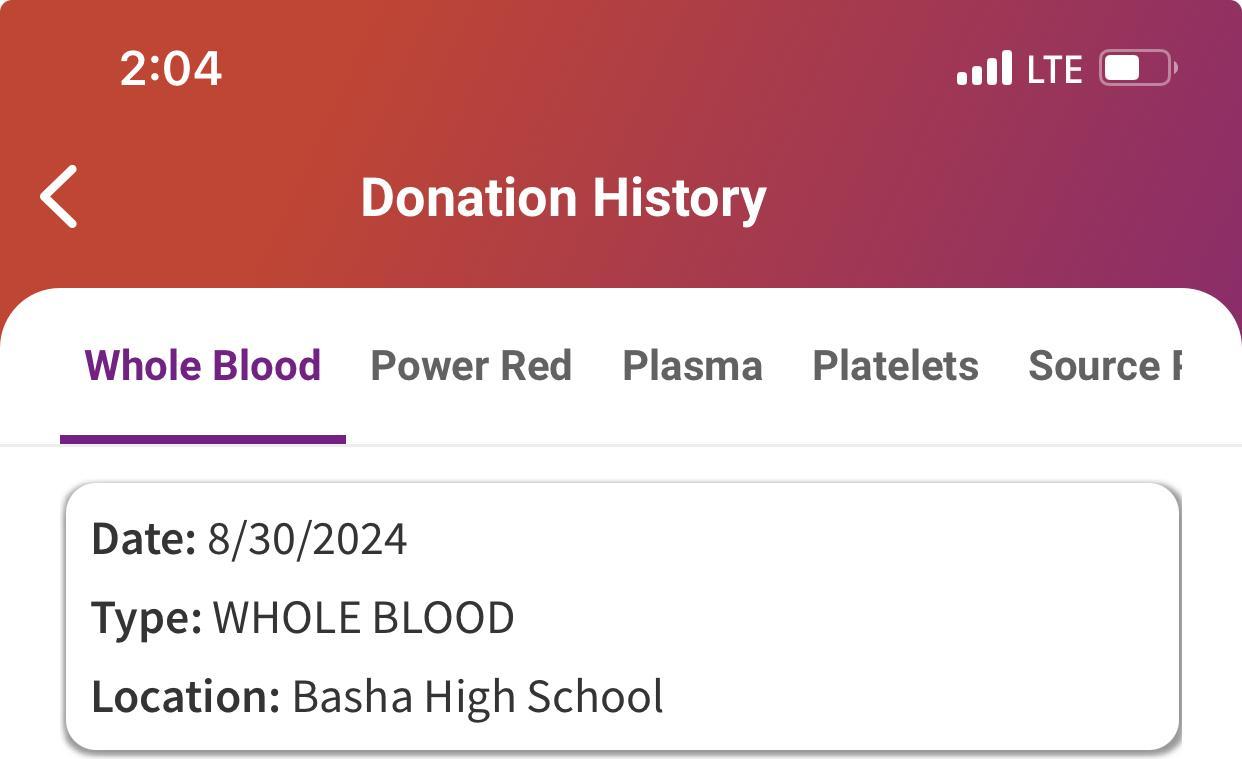This screenshot has height=759, width=1242.
Task: Switch to the Power Red tab
Action: pyautogui.click(x=471, y=366)
